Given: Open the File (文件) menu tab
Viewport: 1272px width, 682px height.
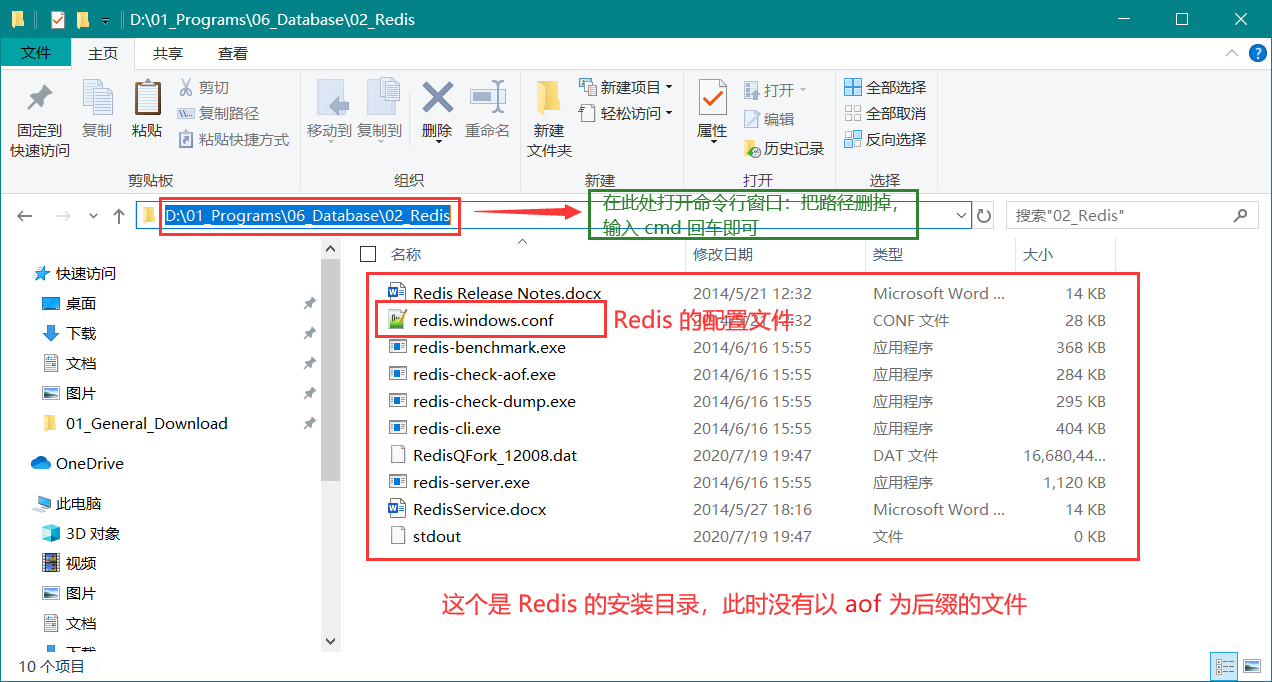Looking at the screenshot, I should [37, 53].
